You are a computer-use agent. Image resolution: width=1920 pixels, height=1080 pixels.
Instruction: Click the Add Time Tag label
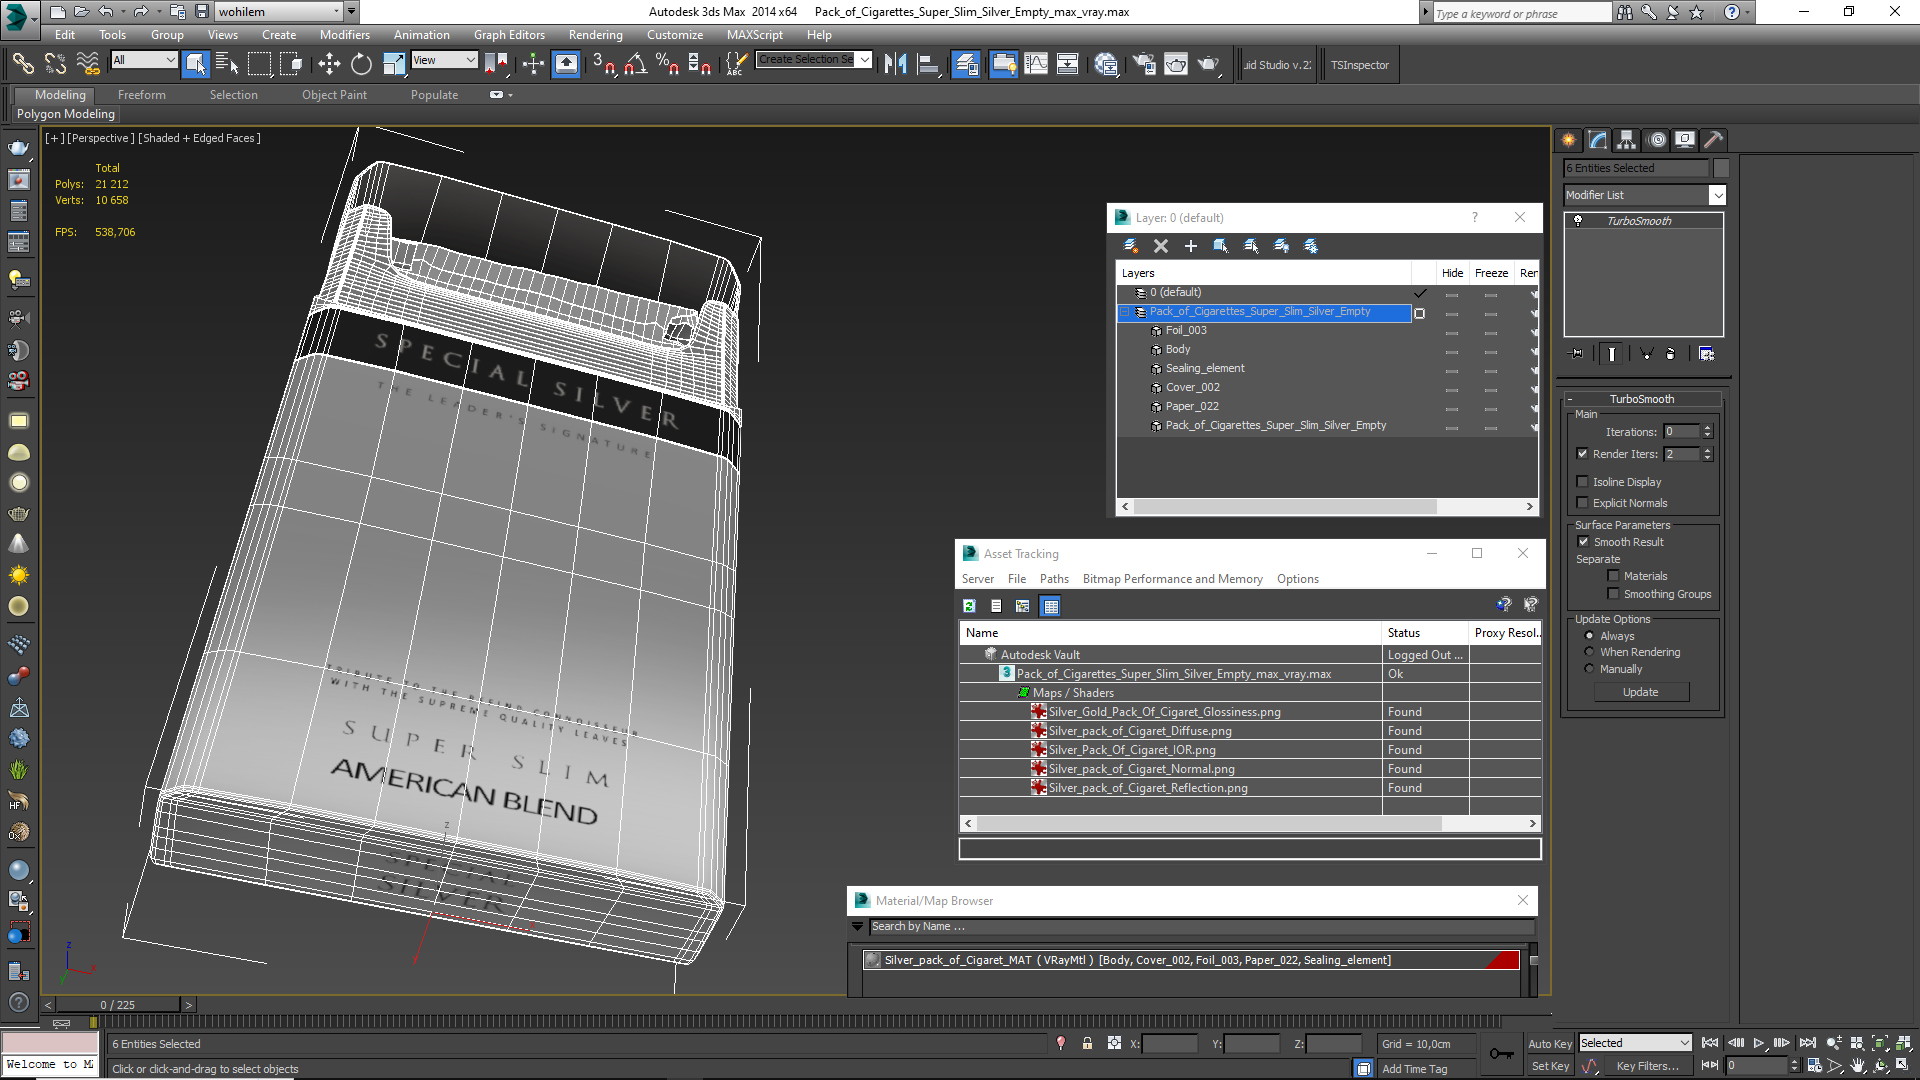click(x=1414, y=1069)
